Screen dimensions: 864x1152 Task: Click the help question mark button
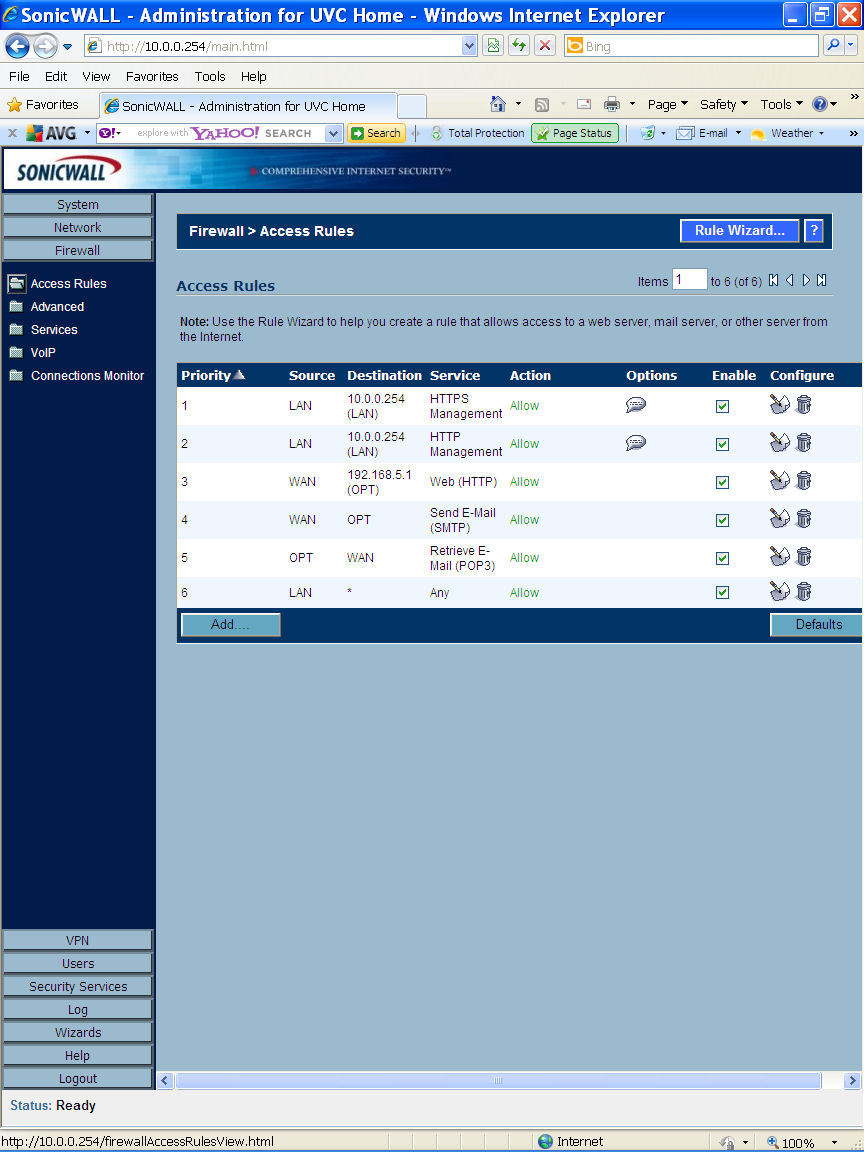coord(814,231)
